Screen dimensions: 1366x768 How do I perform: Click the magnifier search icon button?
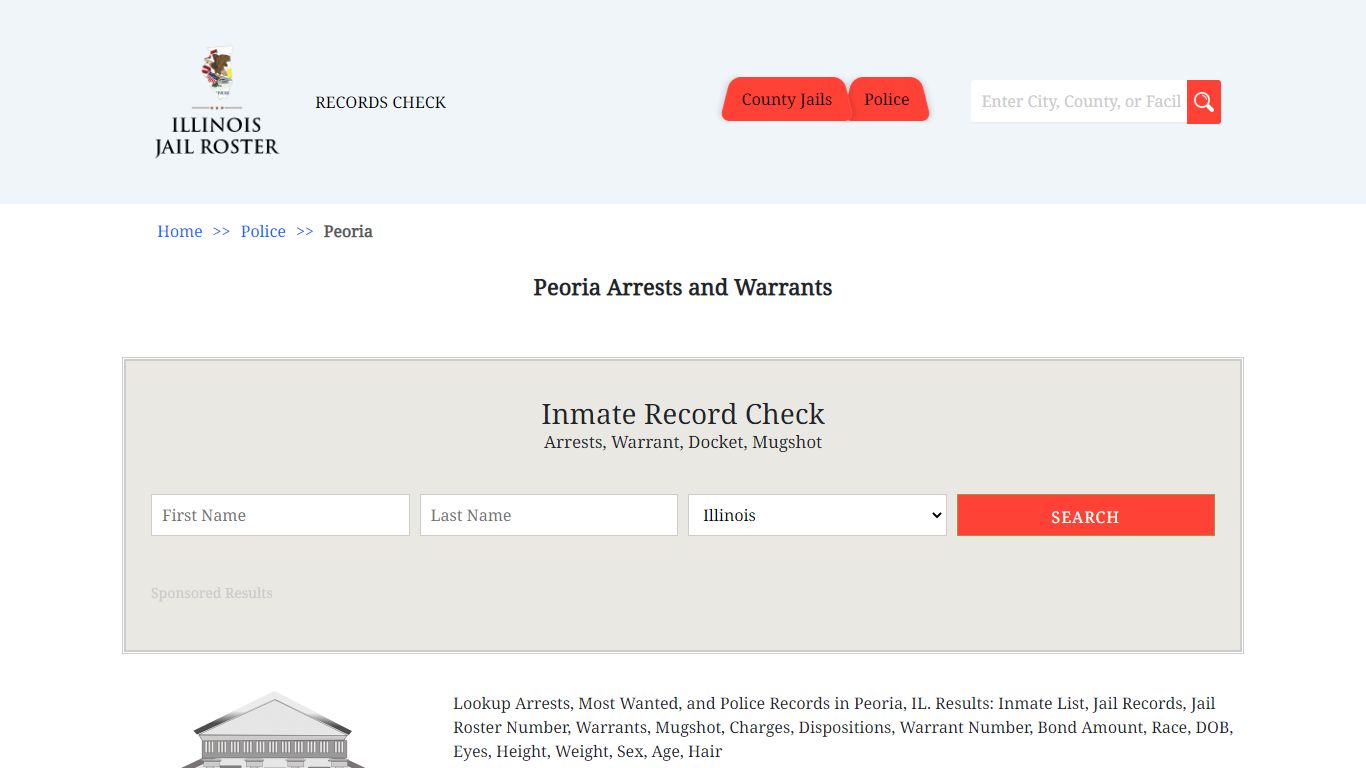1204,102
